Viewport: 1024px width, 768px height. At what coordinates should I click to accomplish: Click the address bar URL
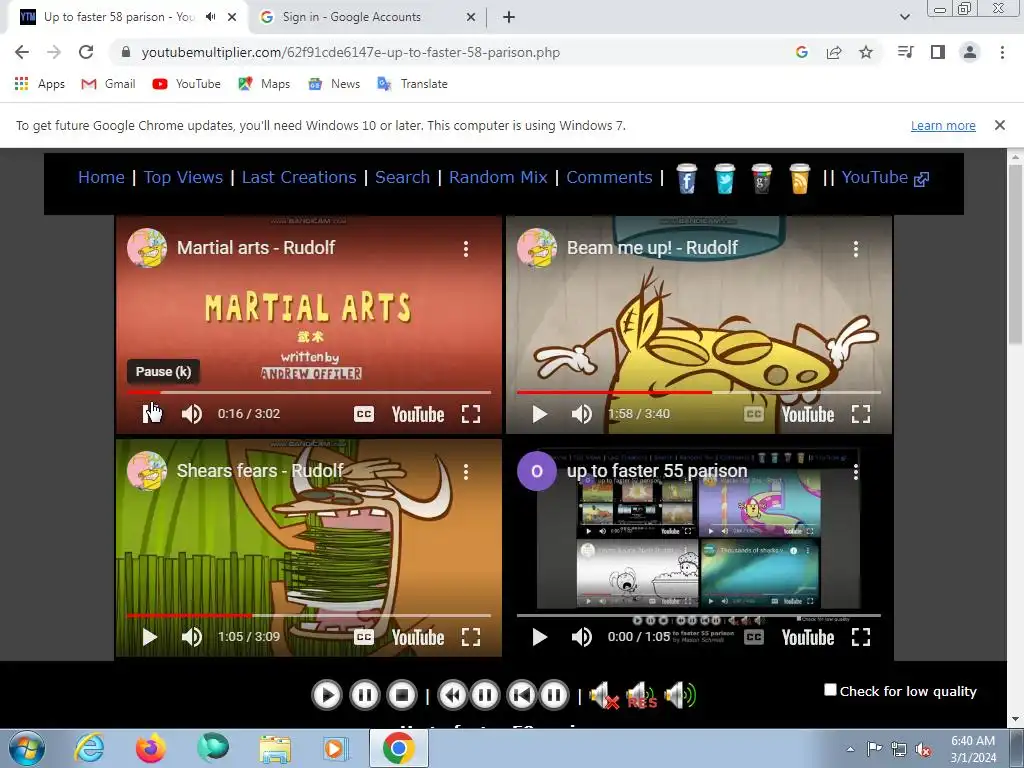pyautogui.click(x=351, y=52)
